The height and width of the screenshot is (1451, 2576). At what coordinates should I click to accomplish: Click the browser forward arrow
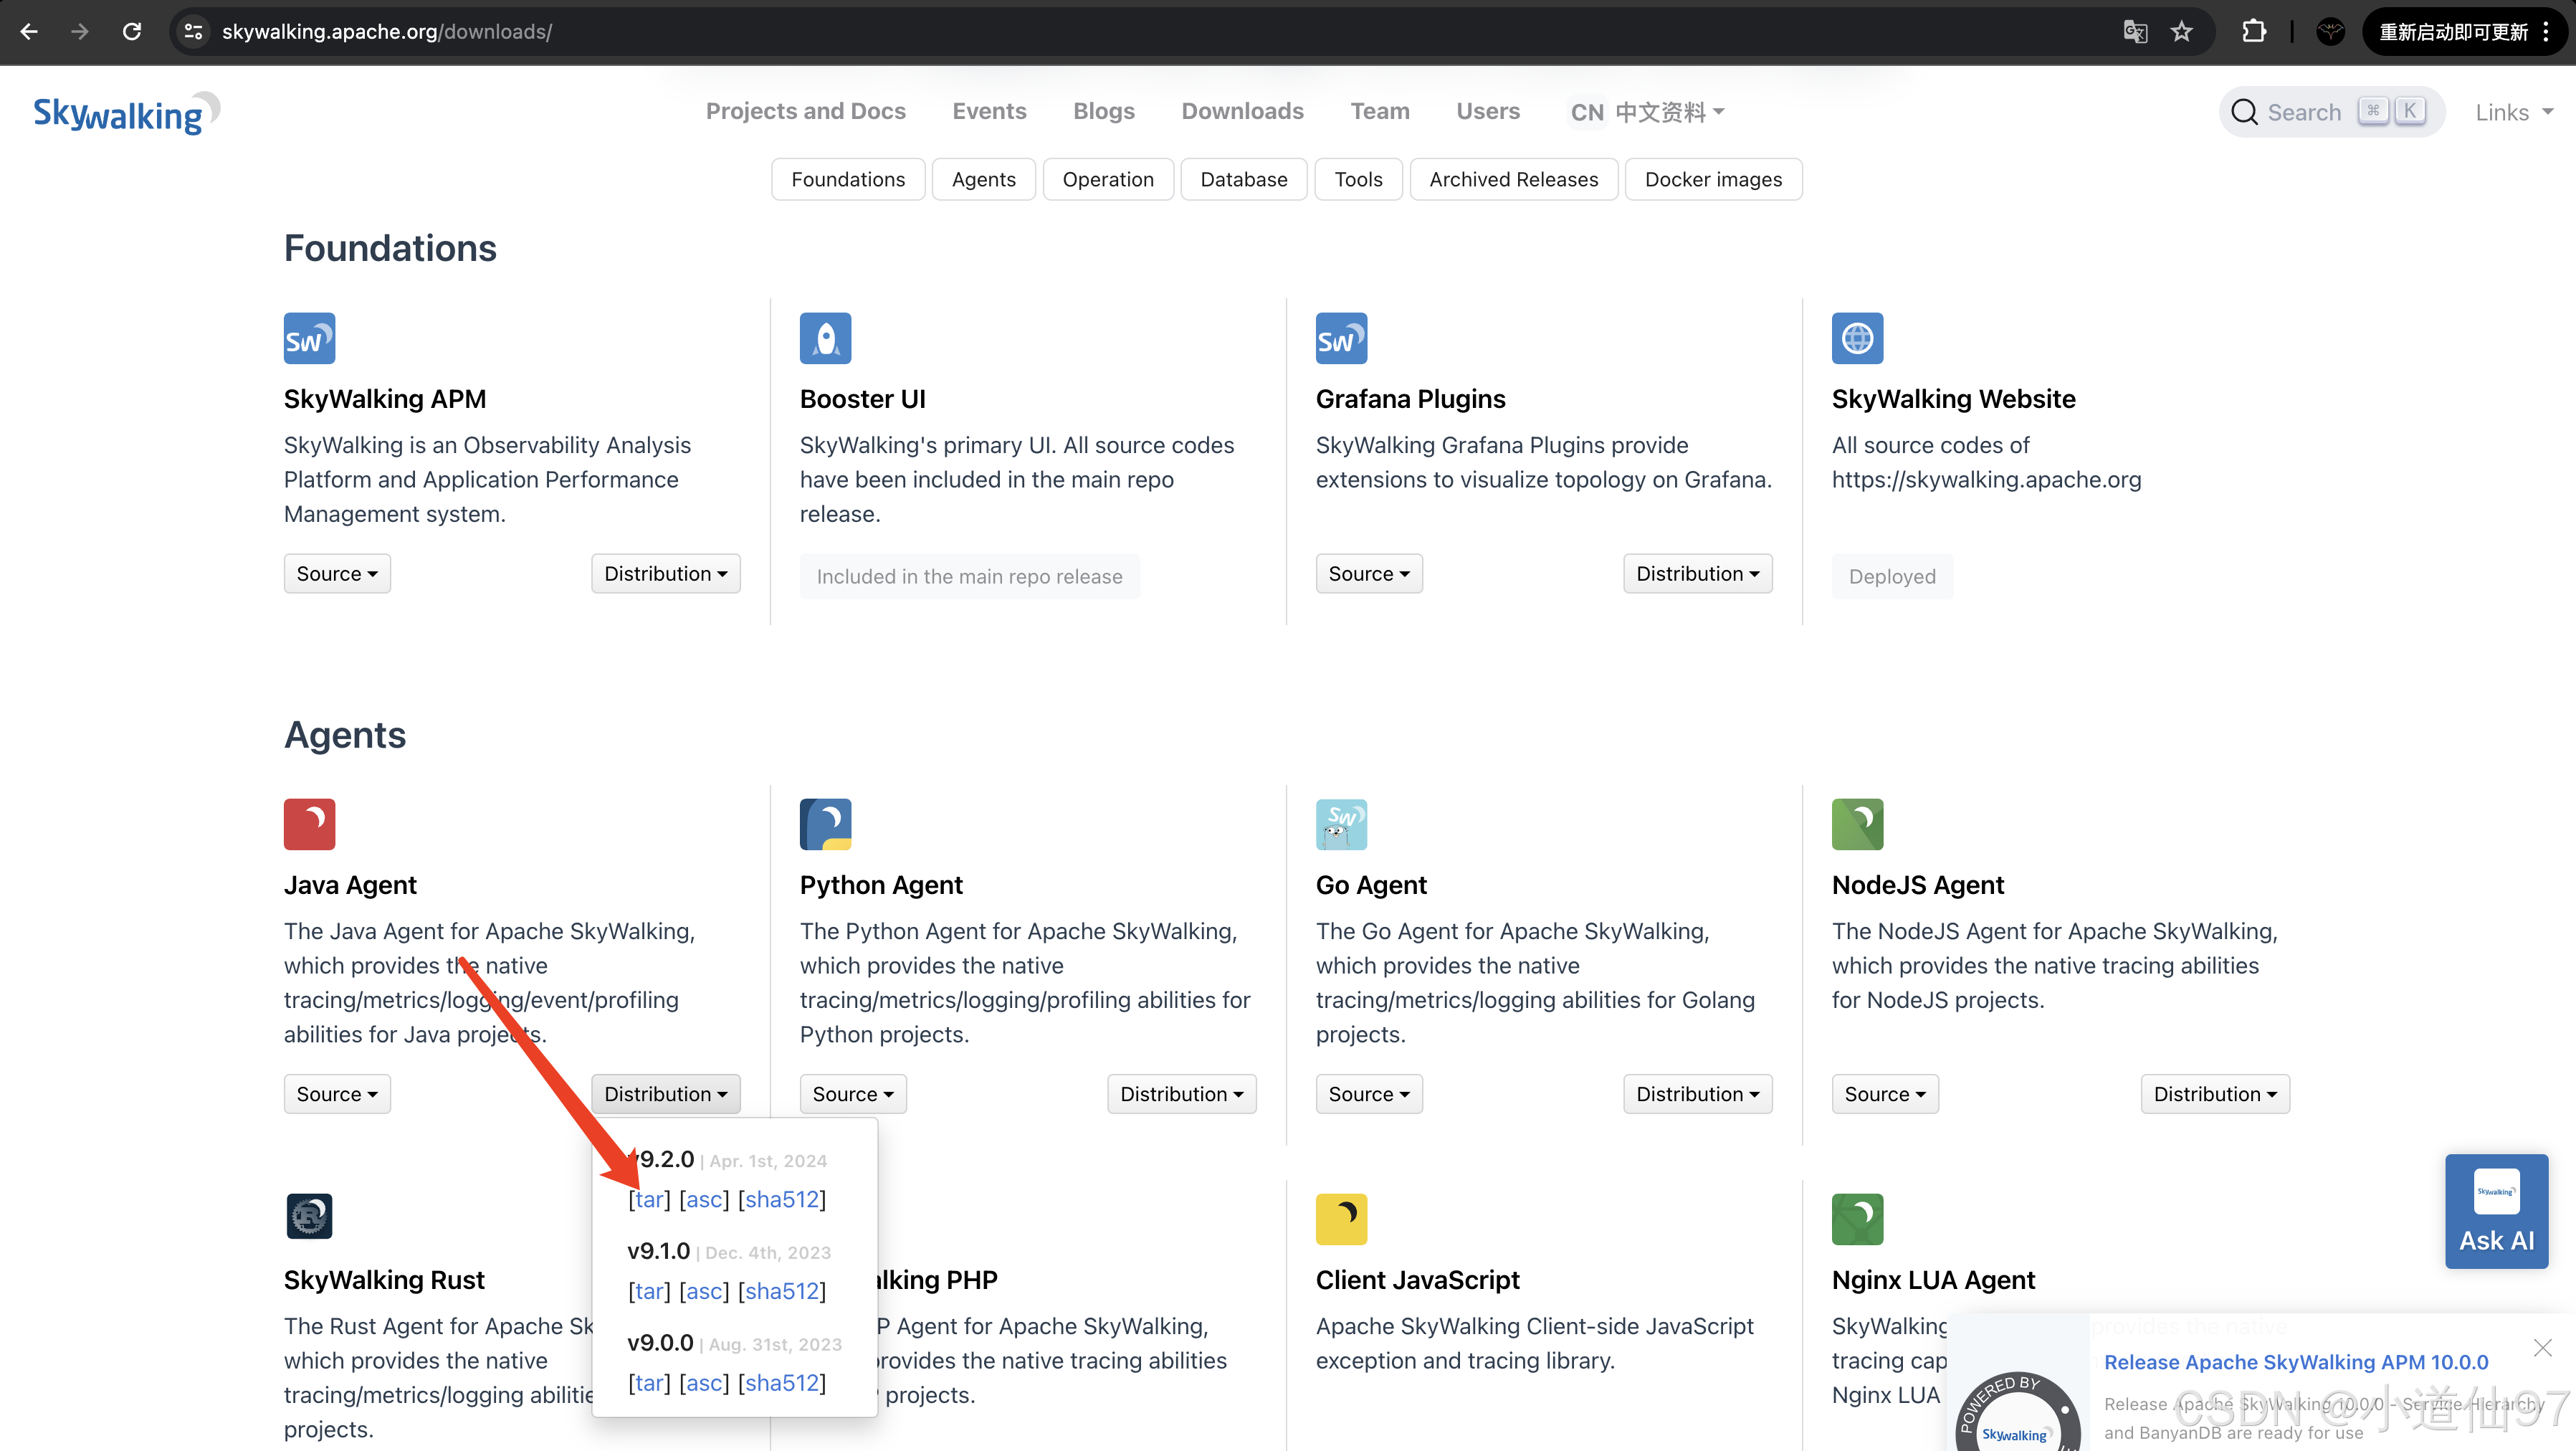point(80,31)
